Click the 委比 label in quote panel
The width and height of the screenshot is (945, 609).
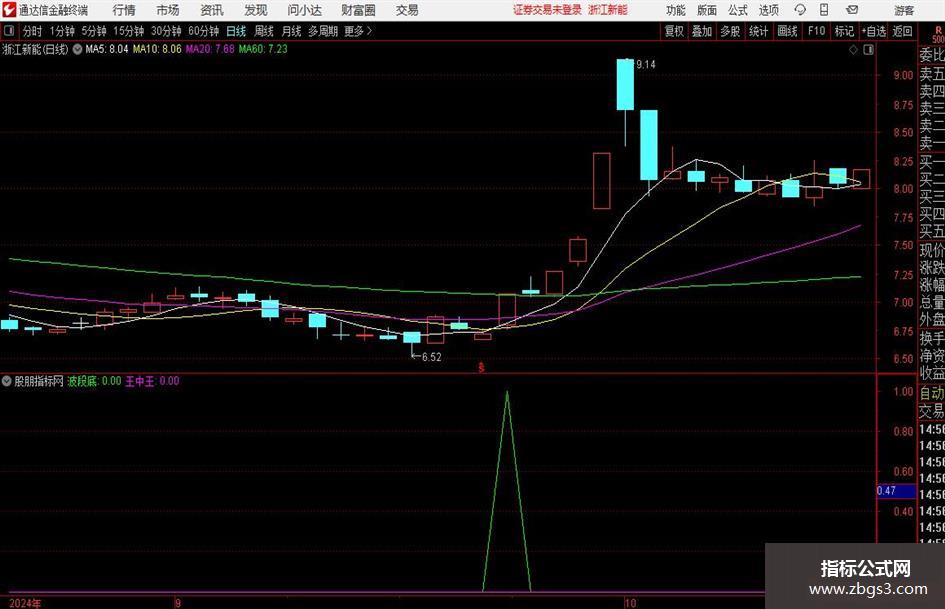pyautogui.click(x=932, y=55)
